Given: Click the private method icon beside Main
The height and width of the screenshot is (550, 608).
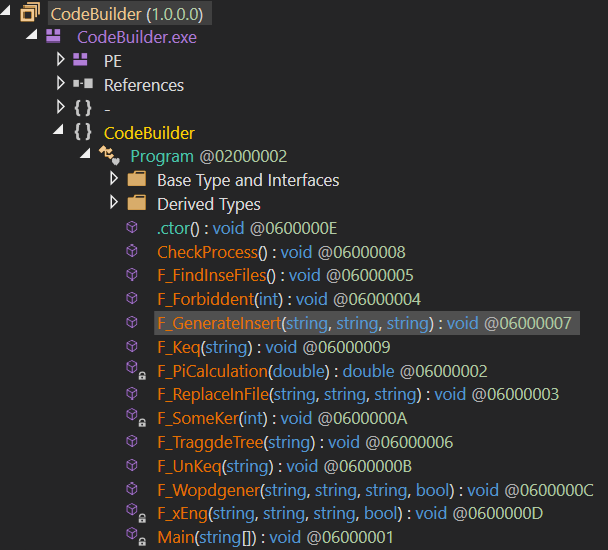Looking at the screenshot, I should pos(134,537).
